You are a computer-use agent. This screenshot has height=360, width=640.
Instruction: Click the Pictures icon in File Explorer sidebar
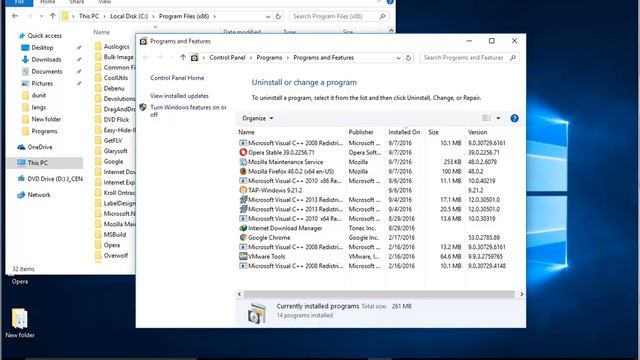tap(25, 83)
